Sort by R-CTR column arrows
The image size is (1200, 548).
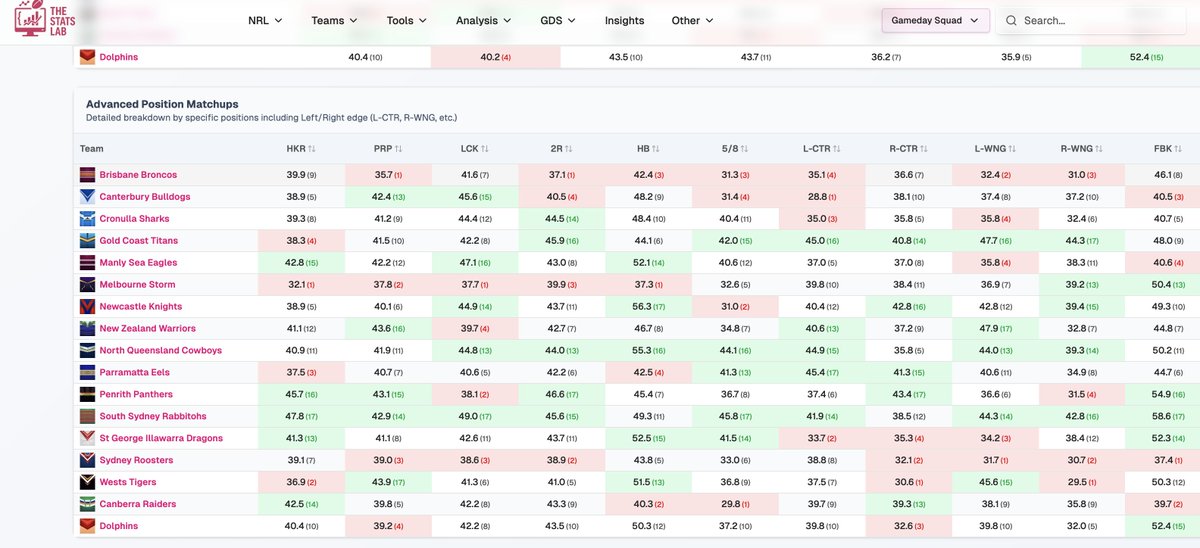coord(925,150)
